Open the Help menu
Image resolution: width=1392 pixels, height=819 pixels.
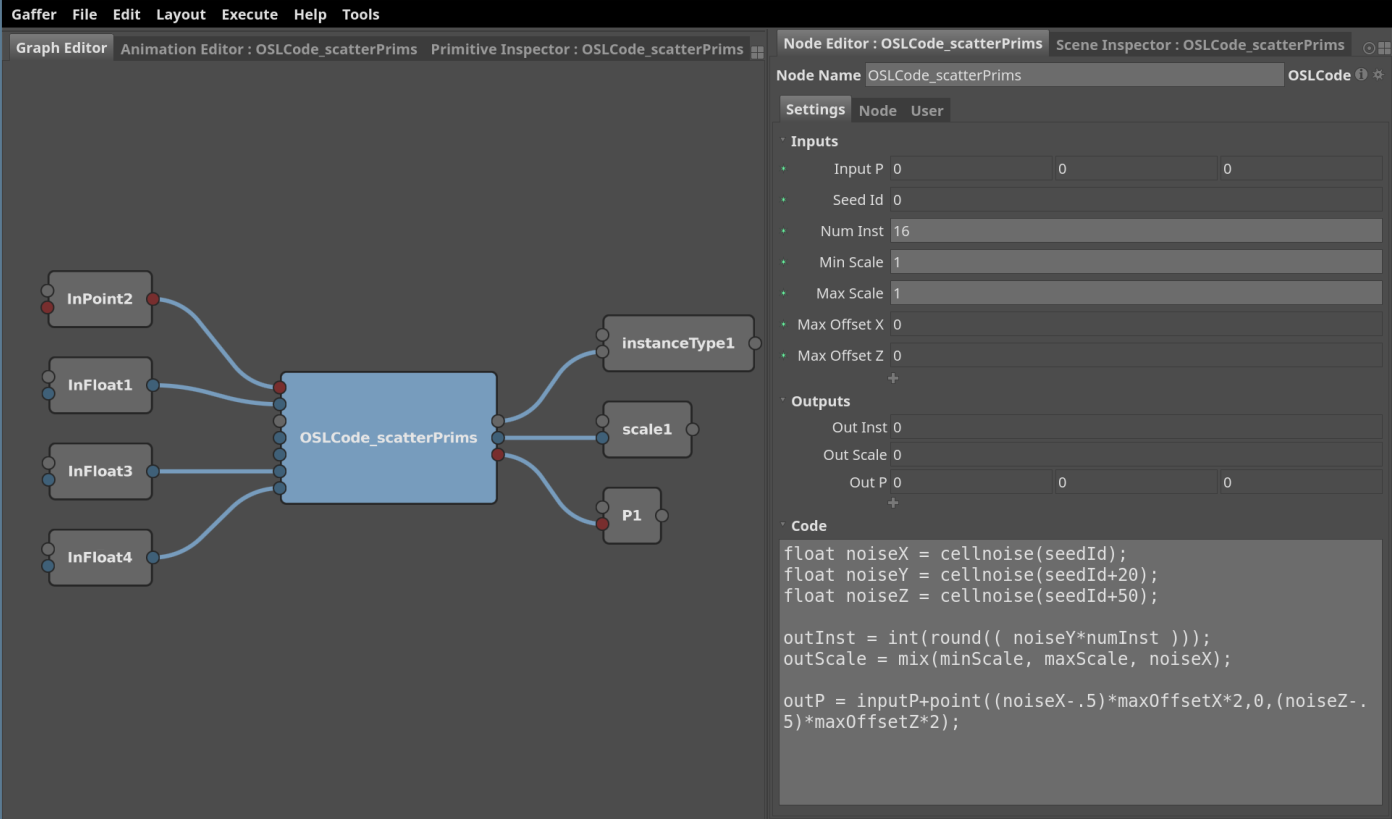pos(310,14)
